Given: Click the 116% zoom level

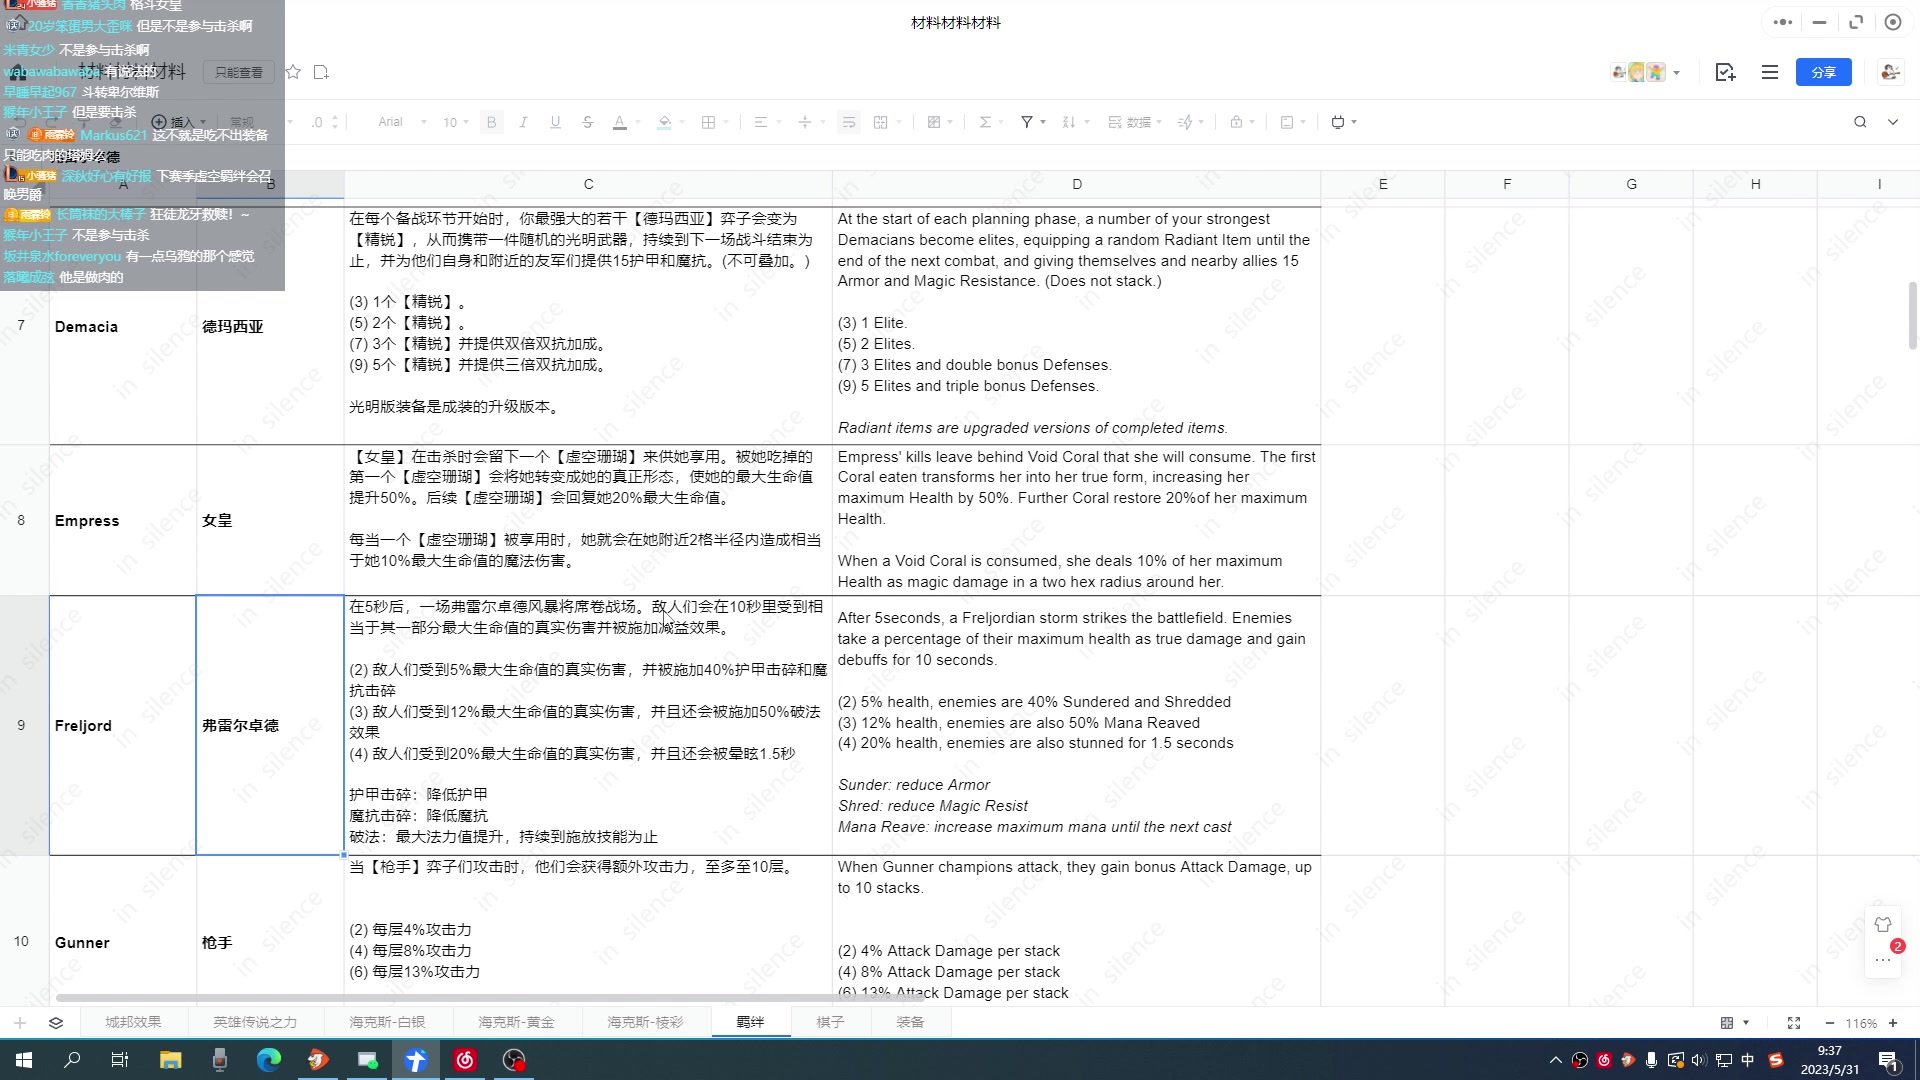Looking at the screenshot, I should [1861, 1023].
